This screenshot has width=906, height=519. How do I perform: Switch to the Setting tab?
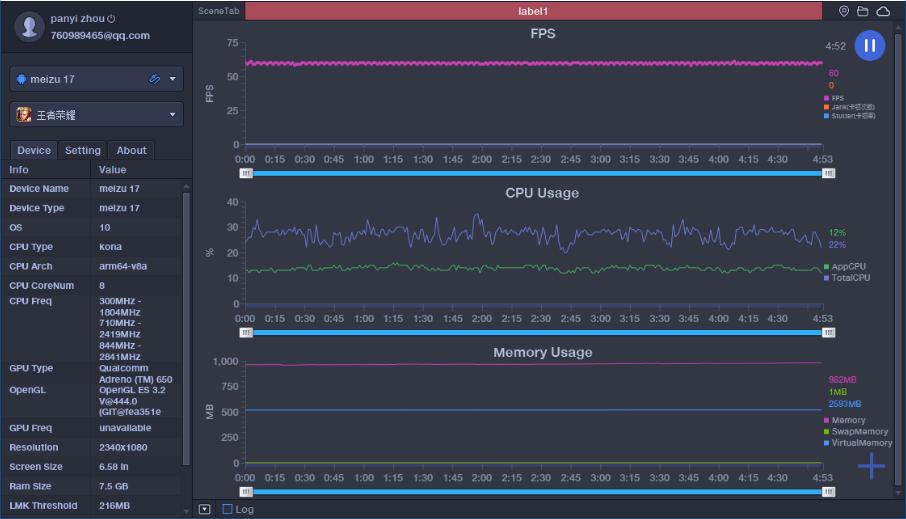pos(83,150)
